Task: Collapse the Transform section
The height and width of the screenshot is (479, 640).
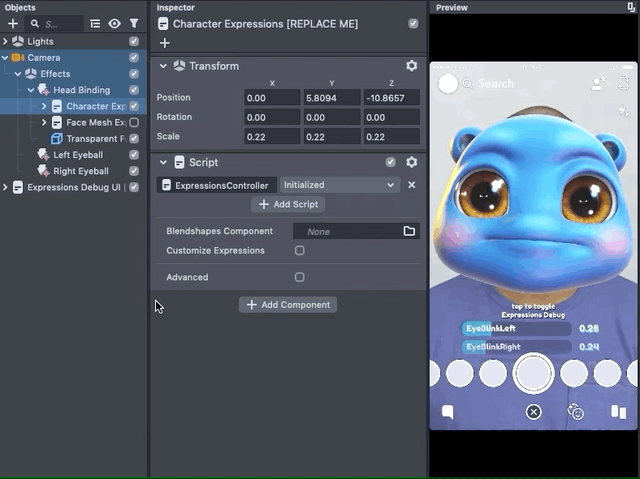Action: pyautogui.click(x=163, y=66)
